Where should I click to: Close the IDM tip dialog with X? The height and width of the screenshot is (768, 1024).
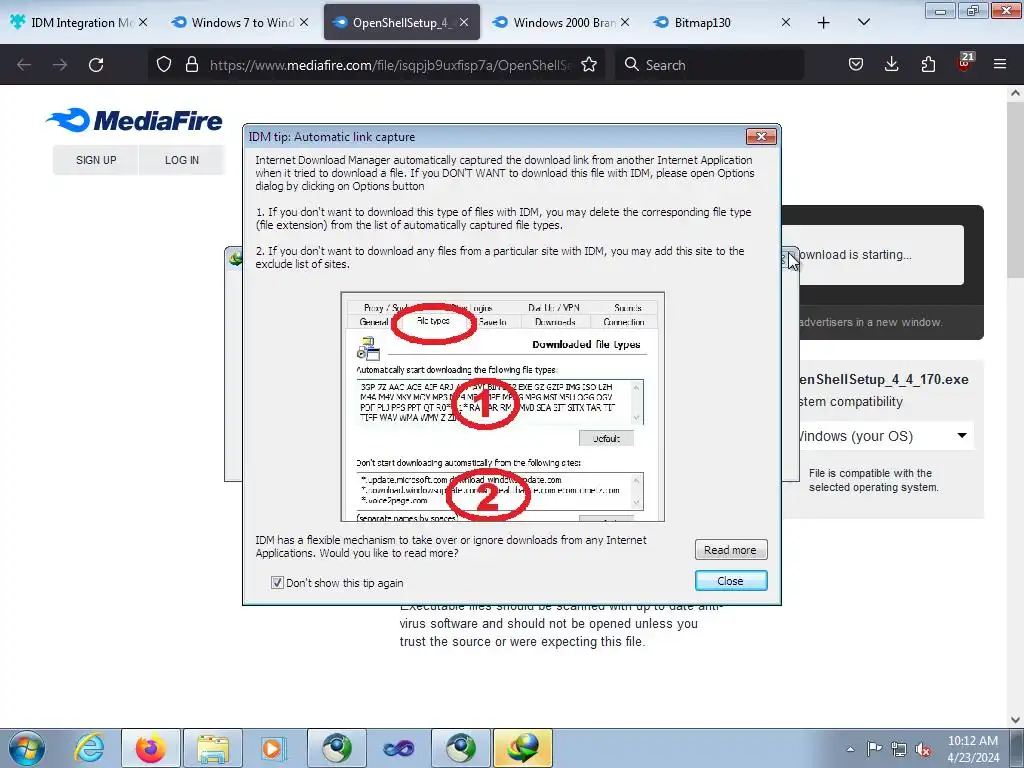tap(761, 136)
